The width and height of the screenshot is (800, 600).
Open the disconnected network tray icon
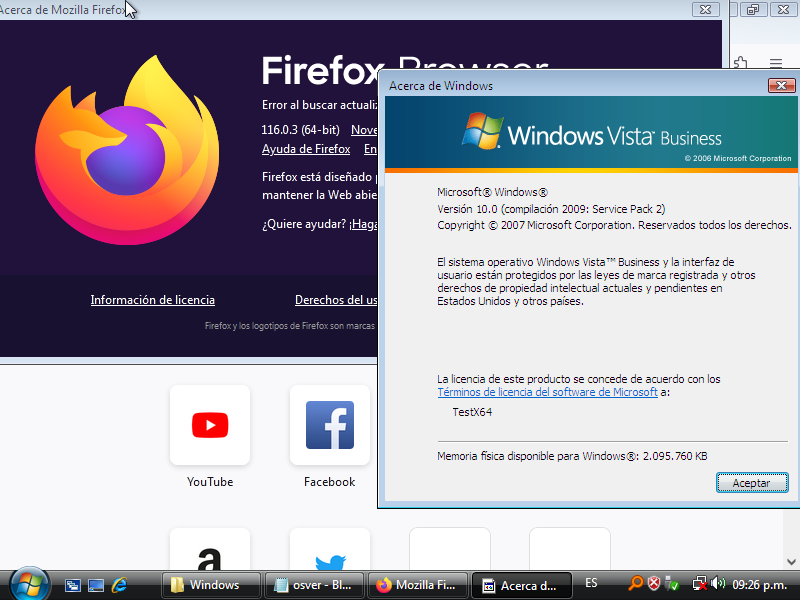click(x=699, y=583)
